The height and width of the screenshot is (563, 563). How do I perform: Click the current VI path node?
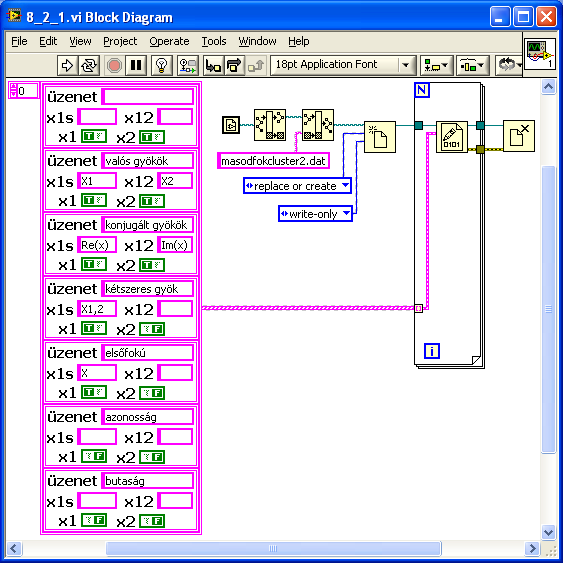[x=231, y=125]
